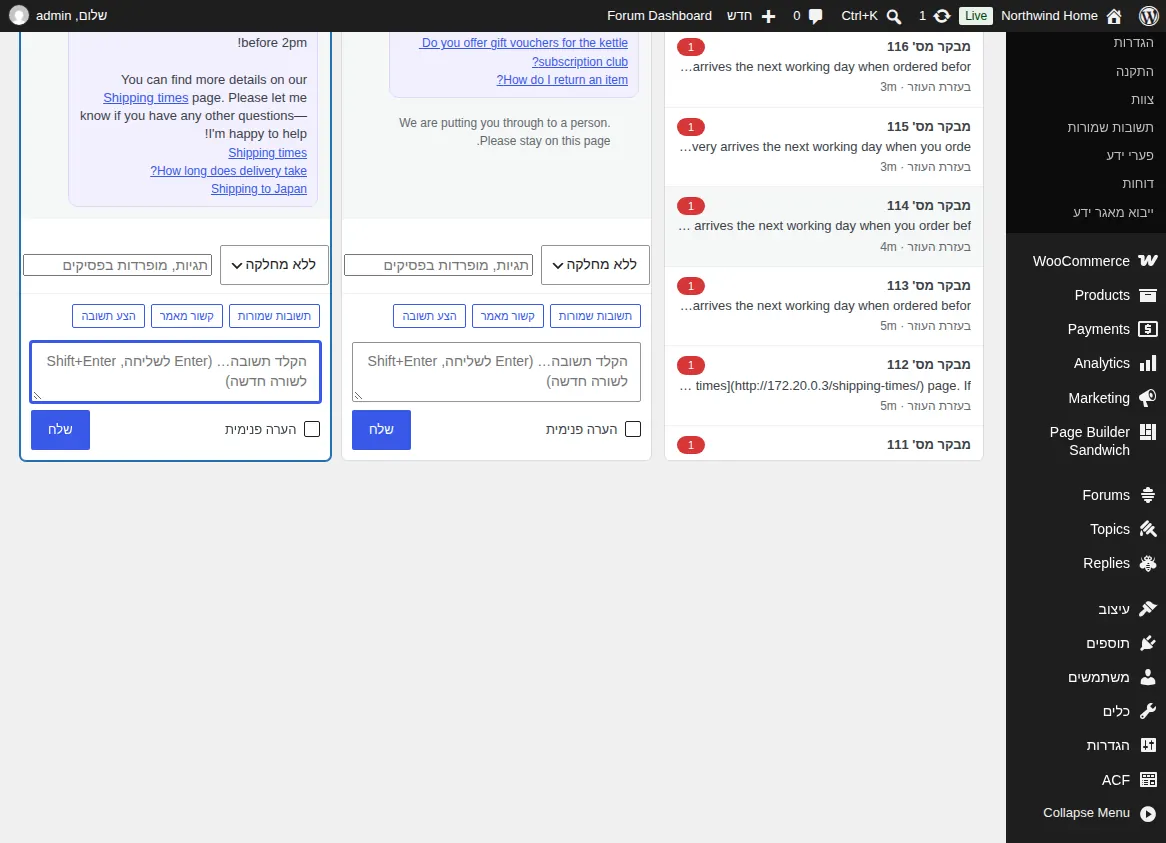Open the 'How do I return an item?' link
This screenshot has height=843, width=1166.
point(562,80)
